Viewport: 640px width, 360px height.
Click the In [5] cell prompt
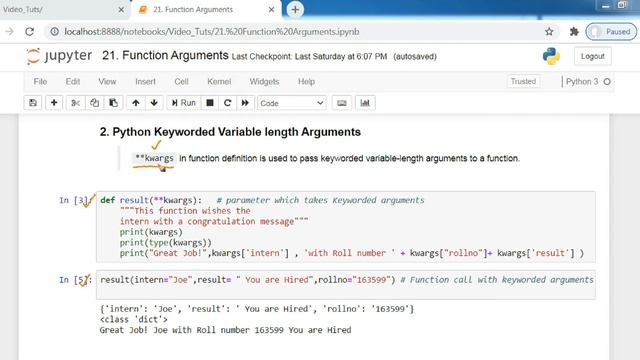[x=76, y=280]
